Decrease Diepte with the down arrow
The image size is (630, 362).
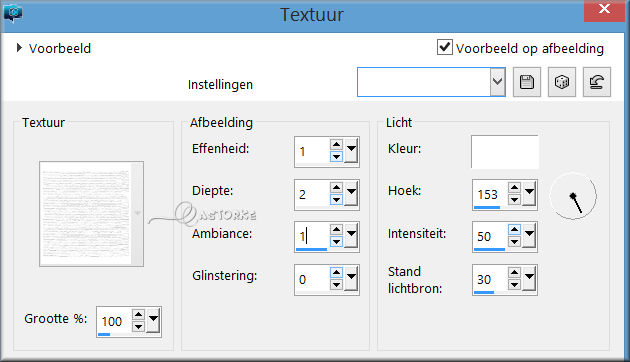coord(336,199)
